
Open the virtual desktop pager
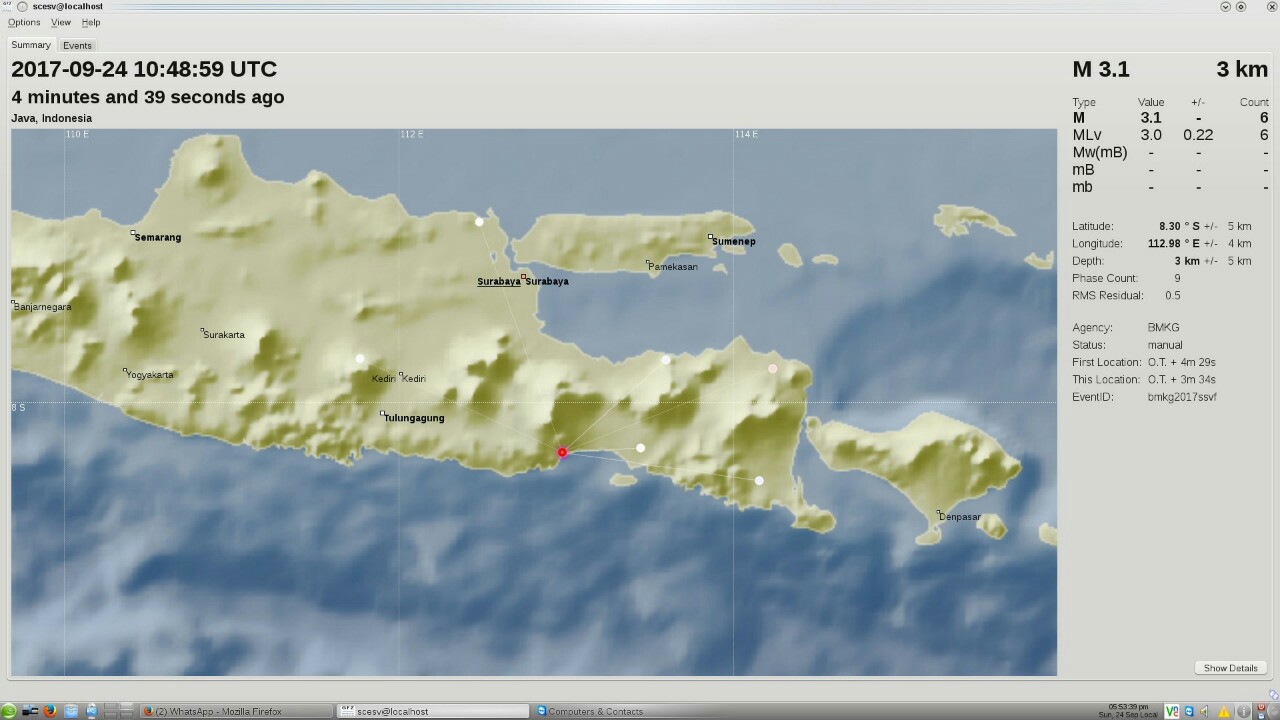coord(118,711)
